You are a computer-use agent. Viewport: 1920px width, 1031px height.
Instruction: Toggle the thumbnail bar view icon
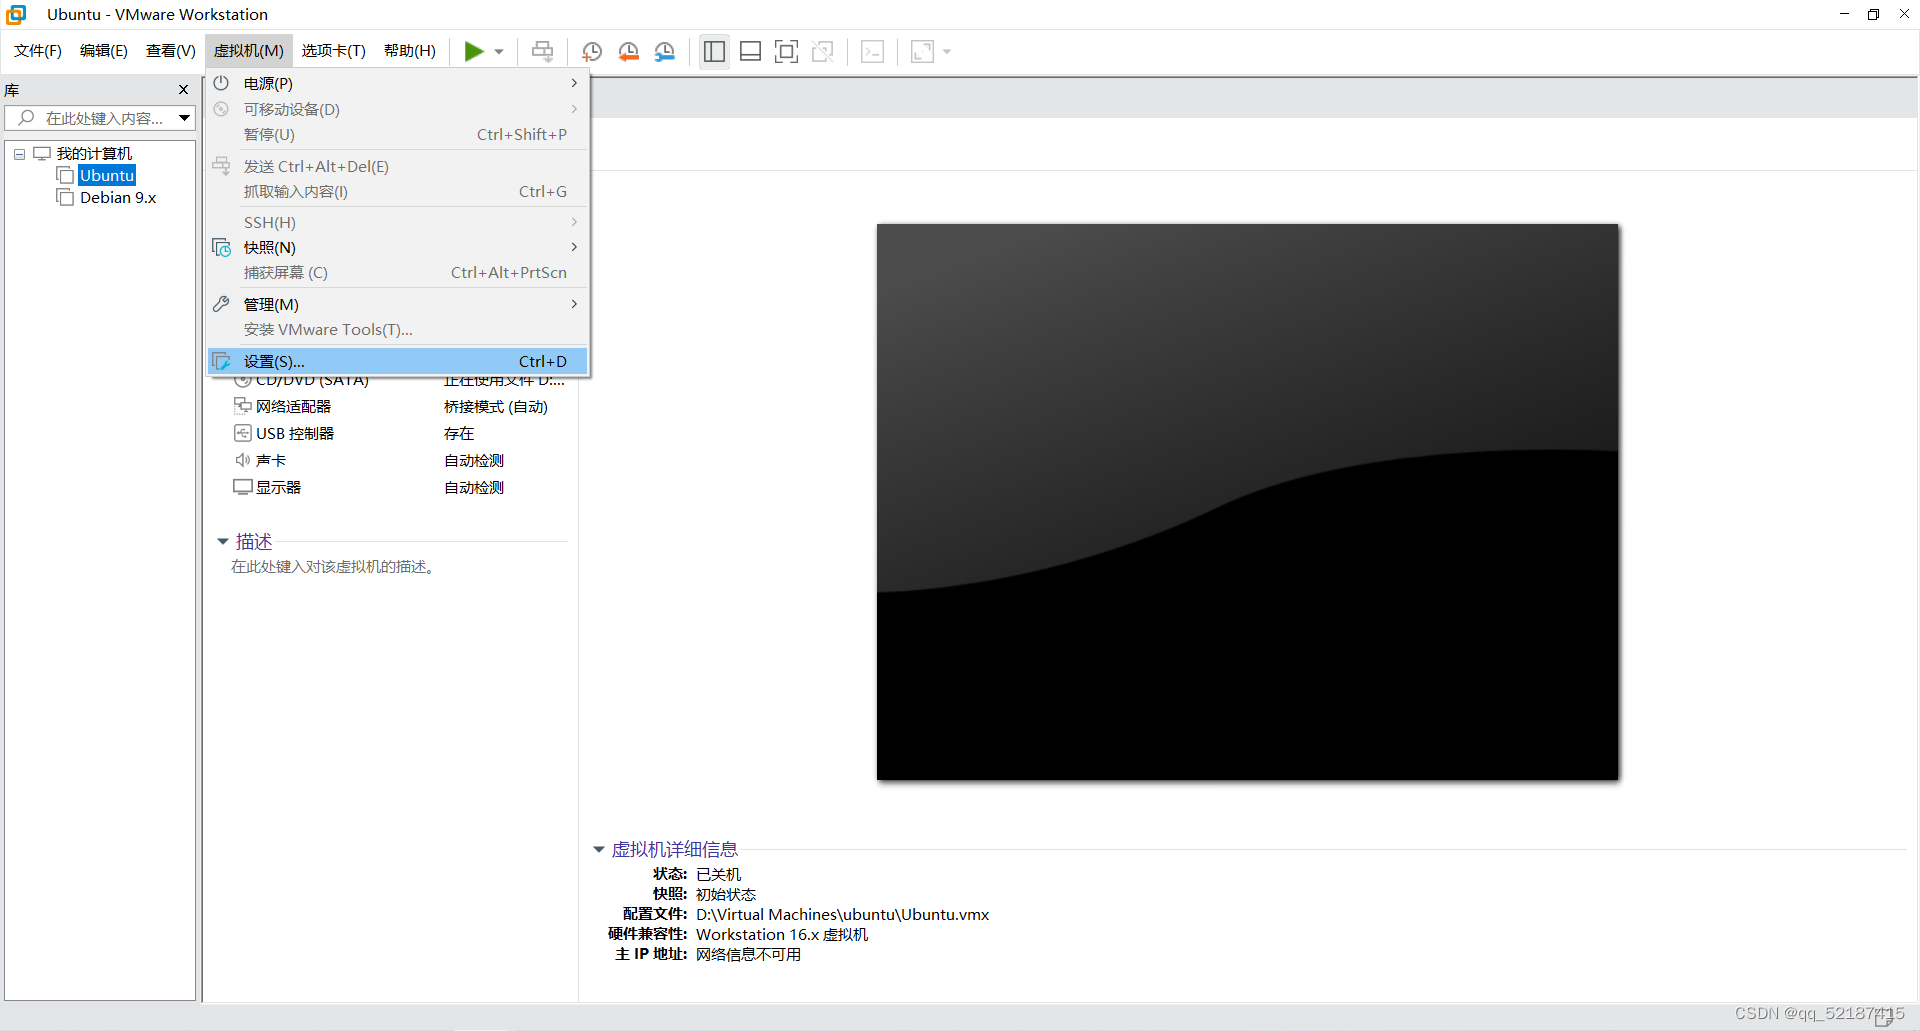[x=751, y=51]
